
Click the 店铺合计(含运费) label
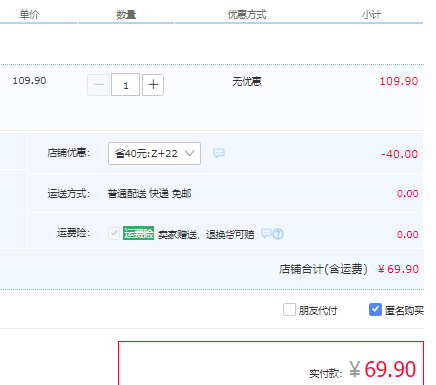(x=323, y=269)
